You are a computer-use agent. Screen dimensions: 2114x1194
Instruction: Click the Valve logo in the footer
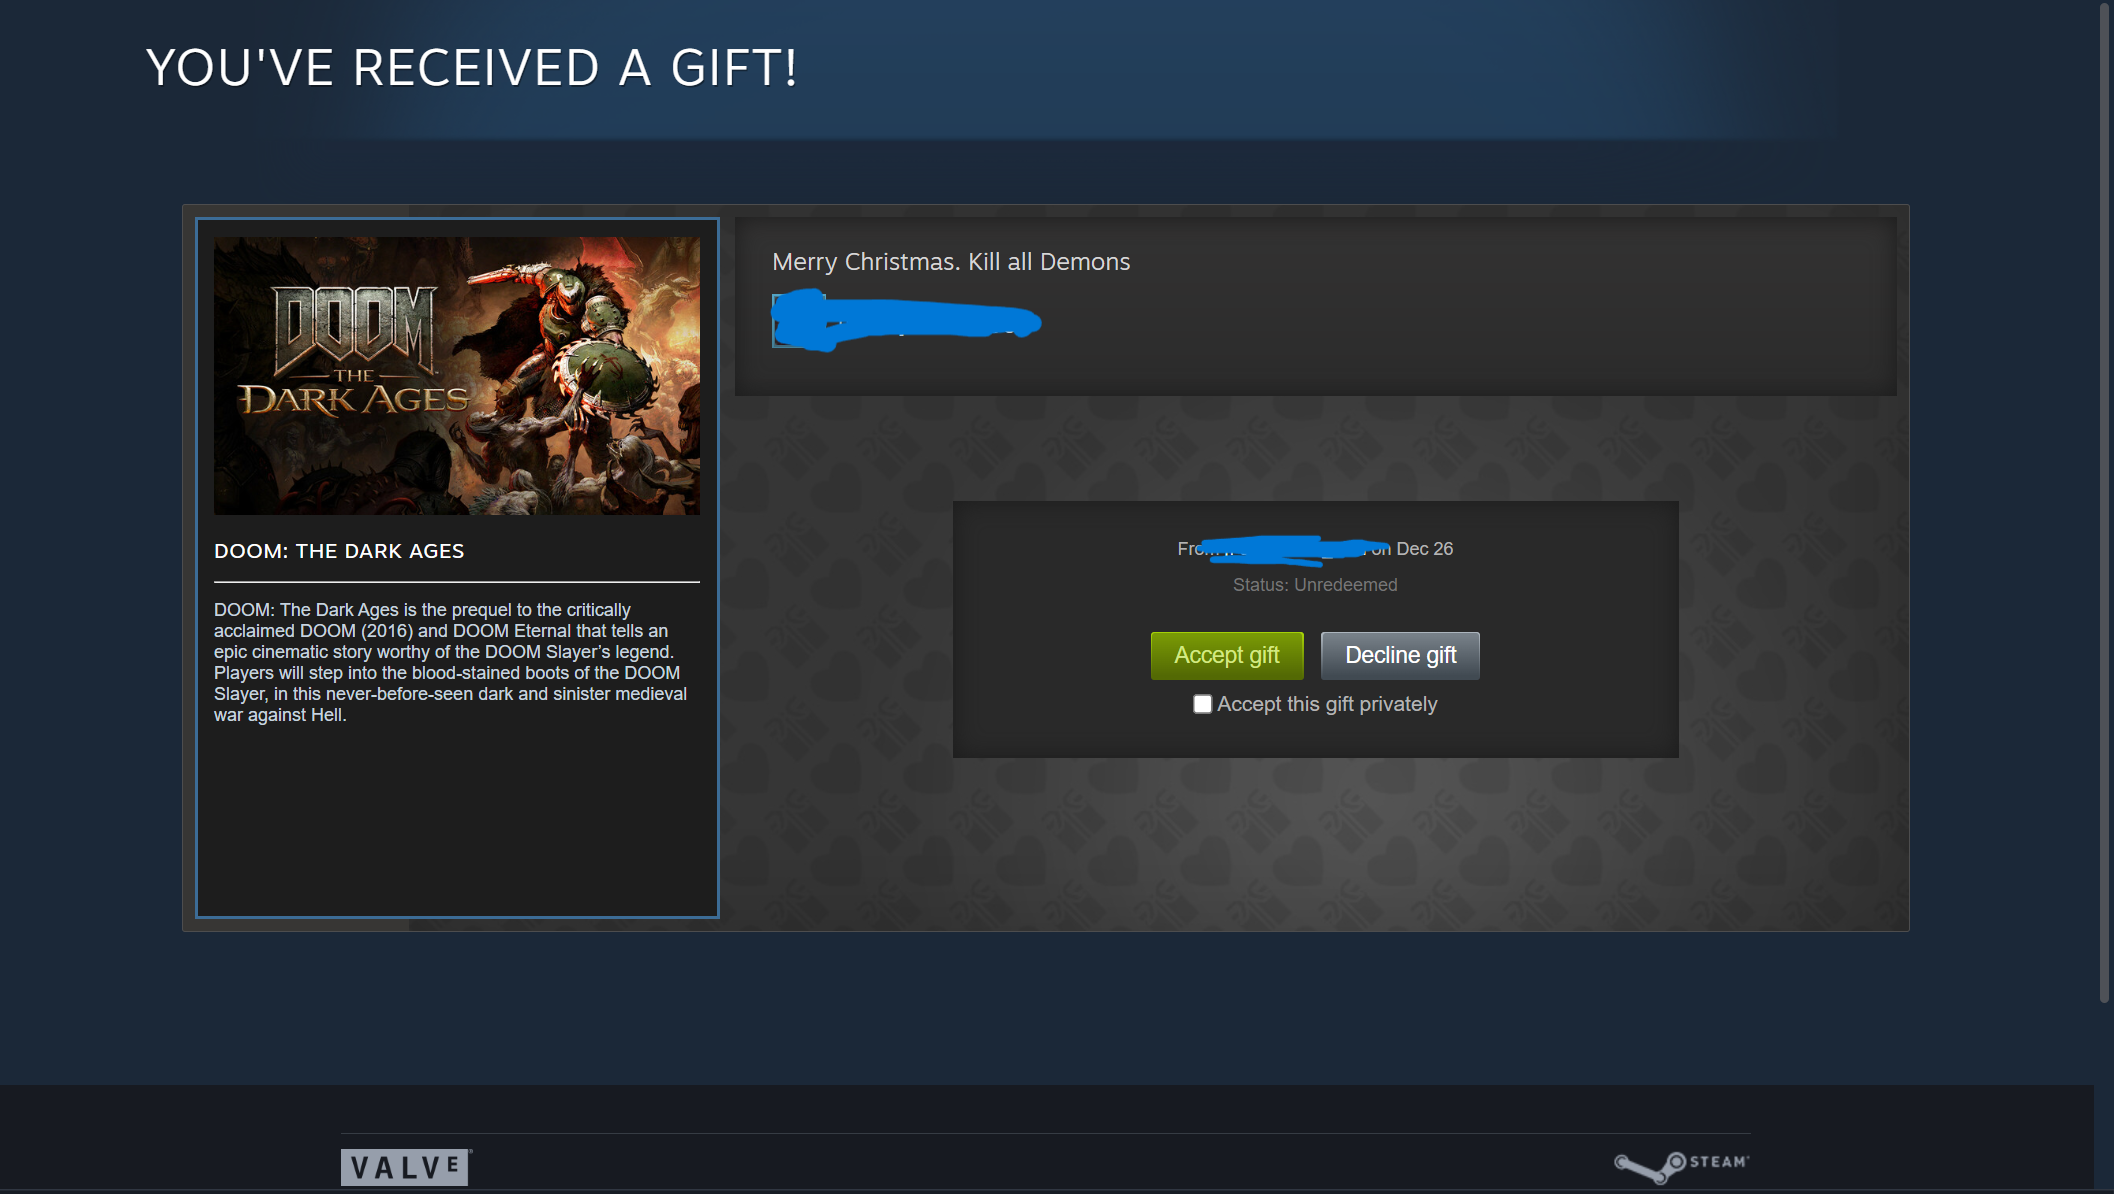click(x=406, y=1167)
